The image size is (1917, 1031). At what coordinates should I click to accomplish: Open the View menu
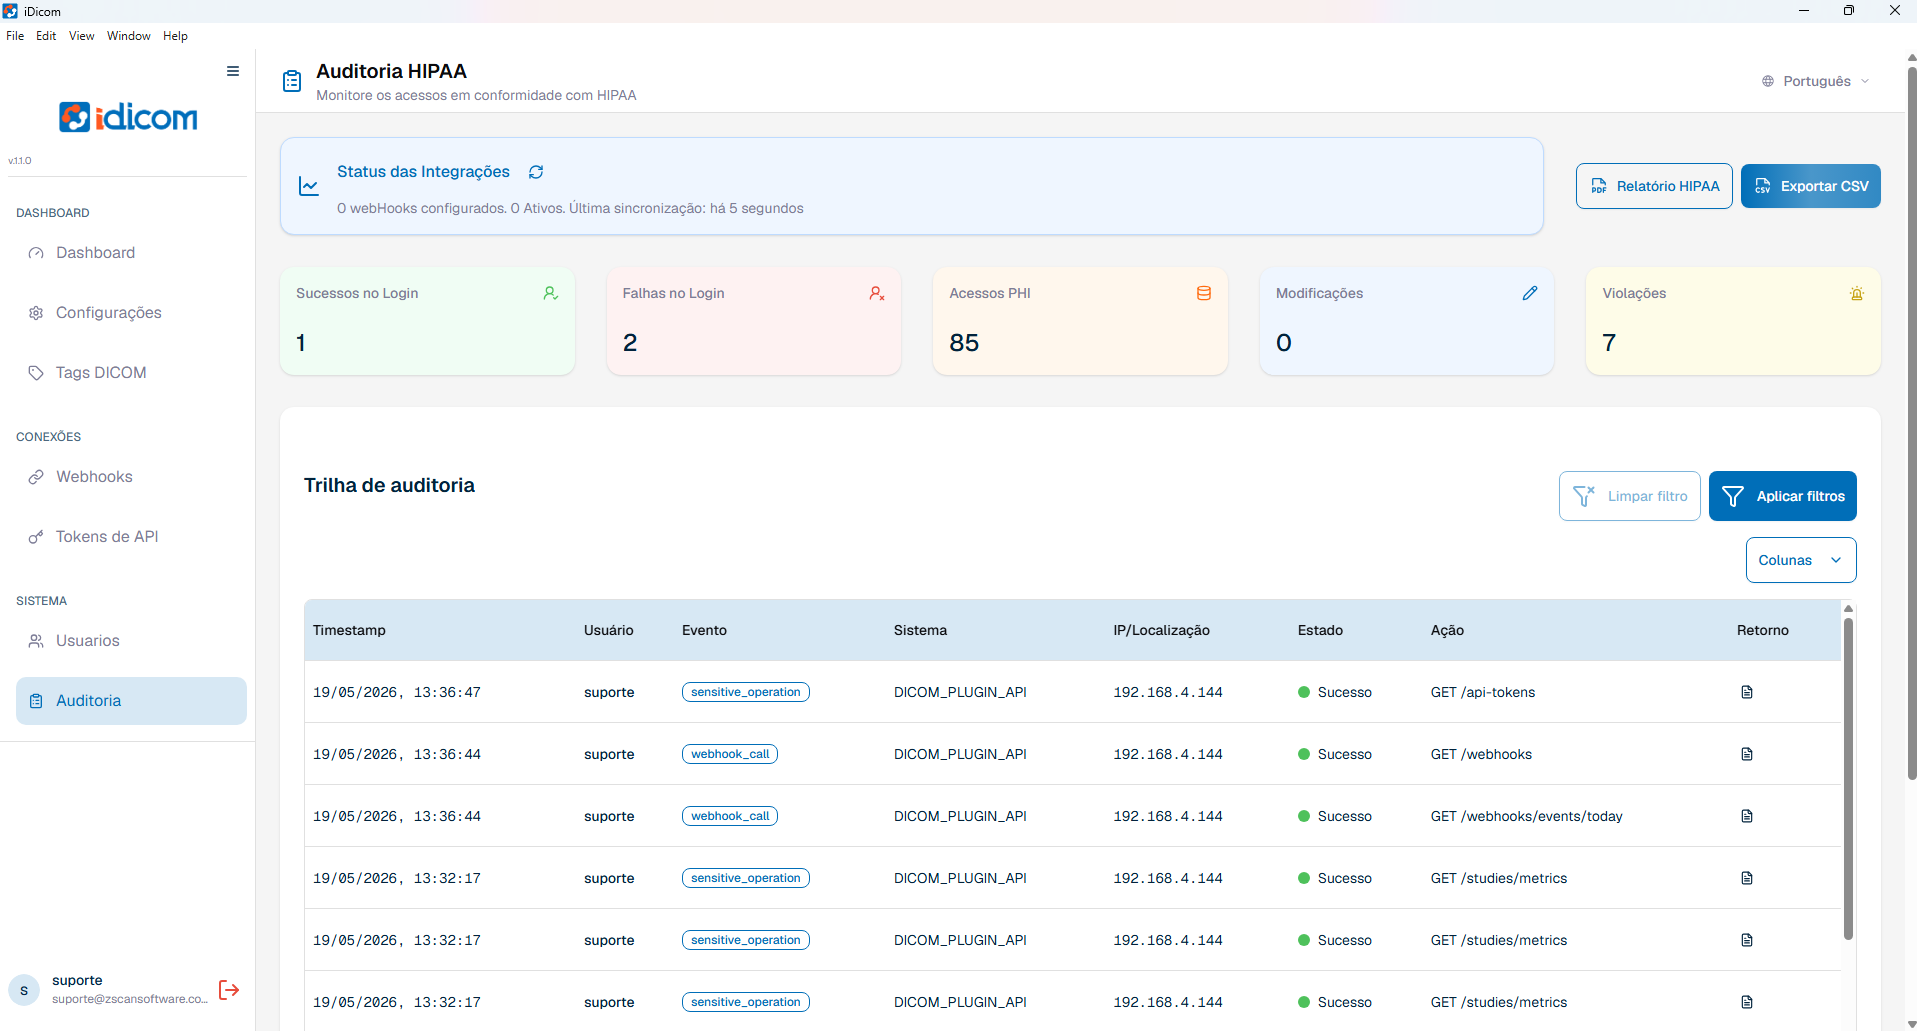tap(81, 36)
